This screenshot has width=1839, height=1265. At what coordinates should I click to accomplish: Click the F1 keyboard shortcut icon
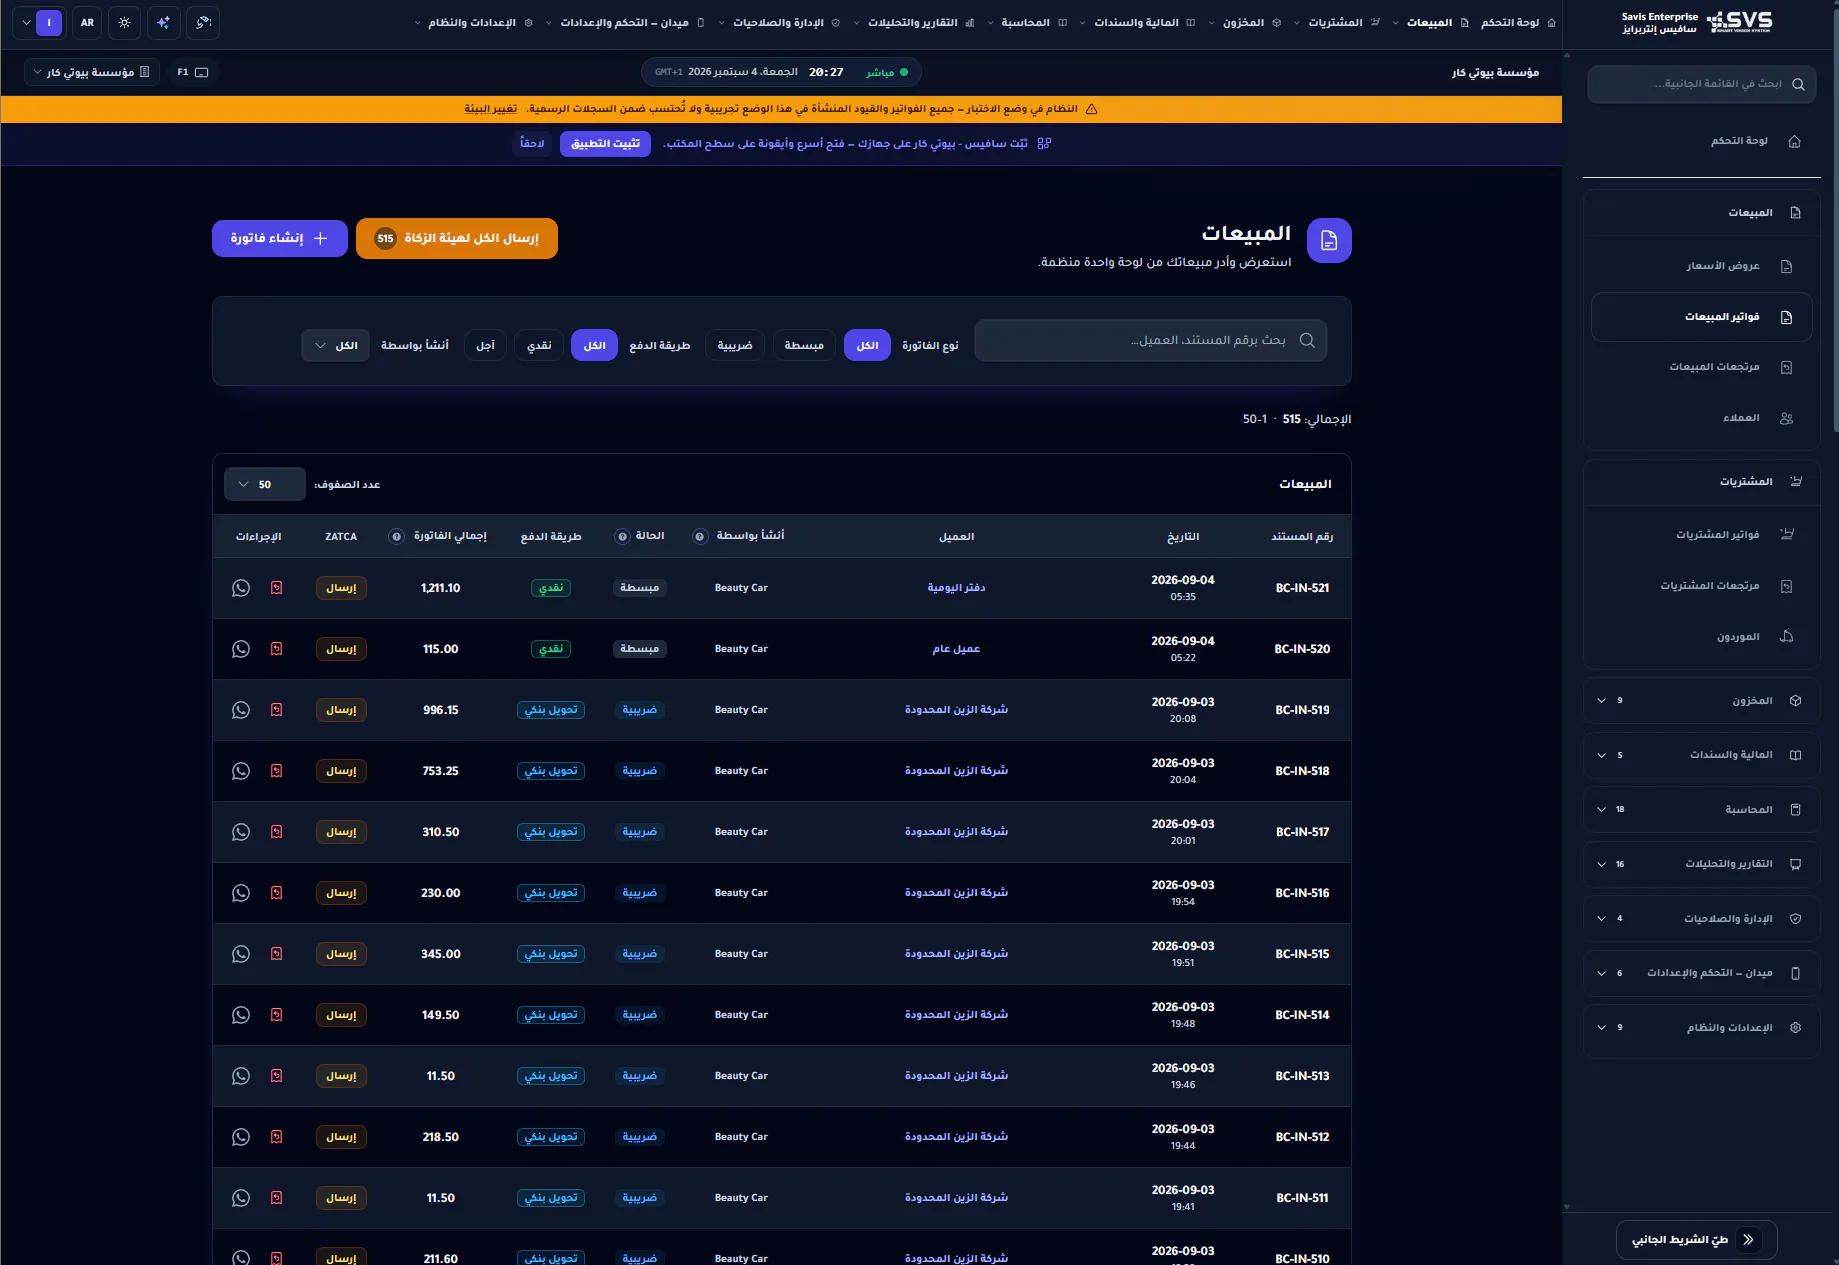pyautogui.click(x=193, y=72)
